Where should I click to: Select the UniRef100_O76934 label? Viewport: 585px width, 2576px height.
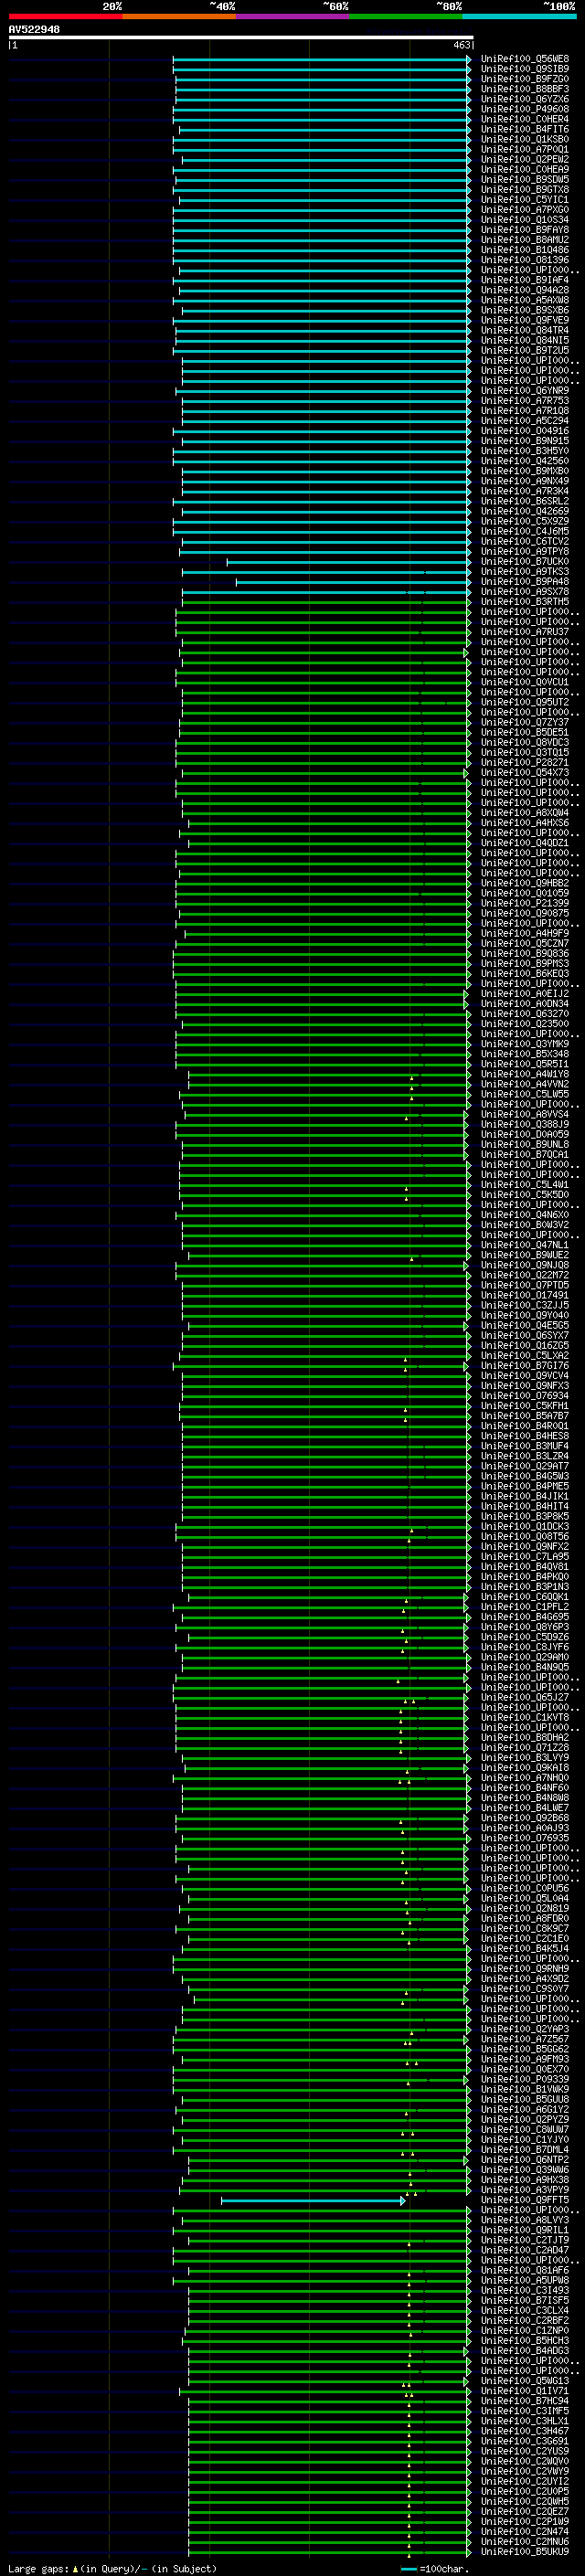pyautogui.click(x=525, y=1396)
